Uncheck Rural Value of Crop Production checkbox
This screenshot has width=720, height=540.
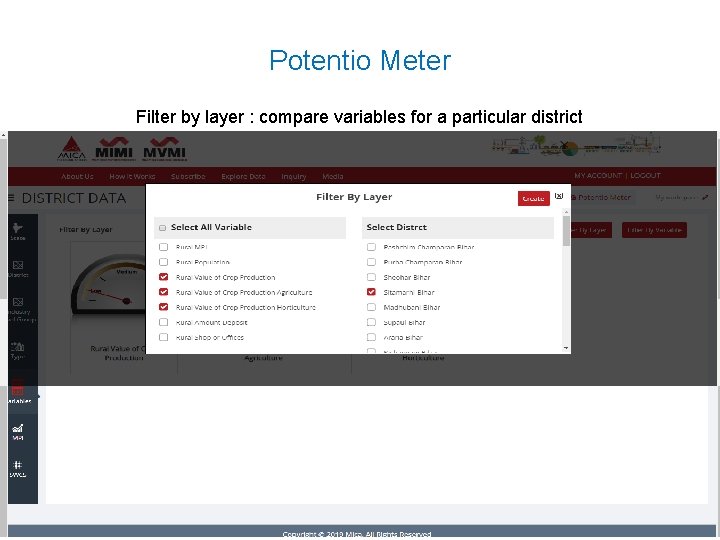click(163, 277)
